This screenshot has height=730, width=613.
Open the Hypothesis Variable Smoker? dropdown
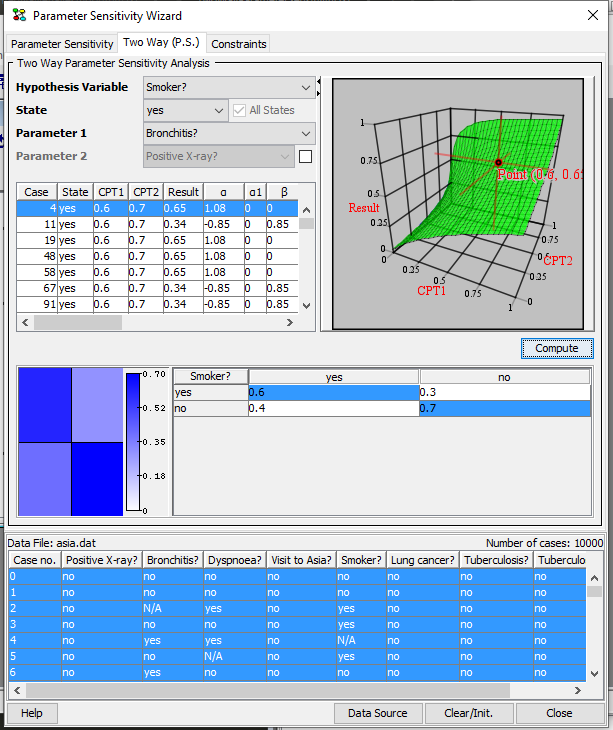click(229, 88)
